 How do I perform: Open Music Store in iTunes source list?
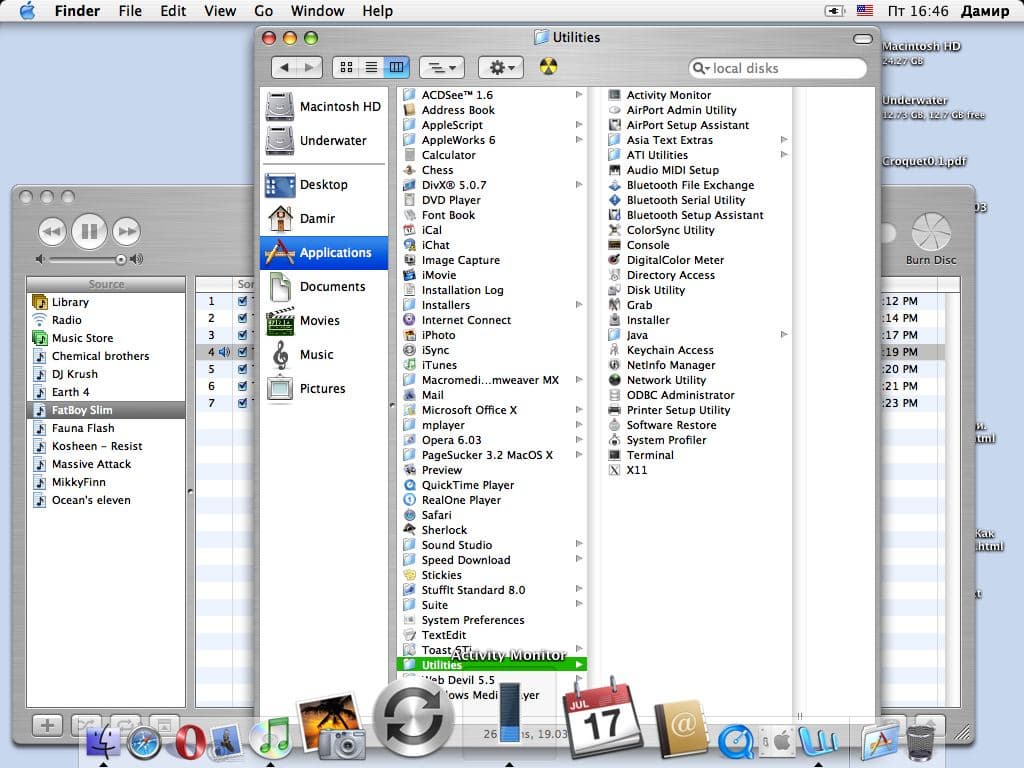tap(106, 338)
